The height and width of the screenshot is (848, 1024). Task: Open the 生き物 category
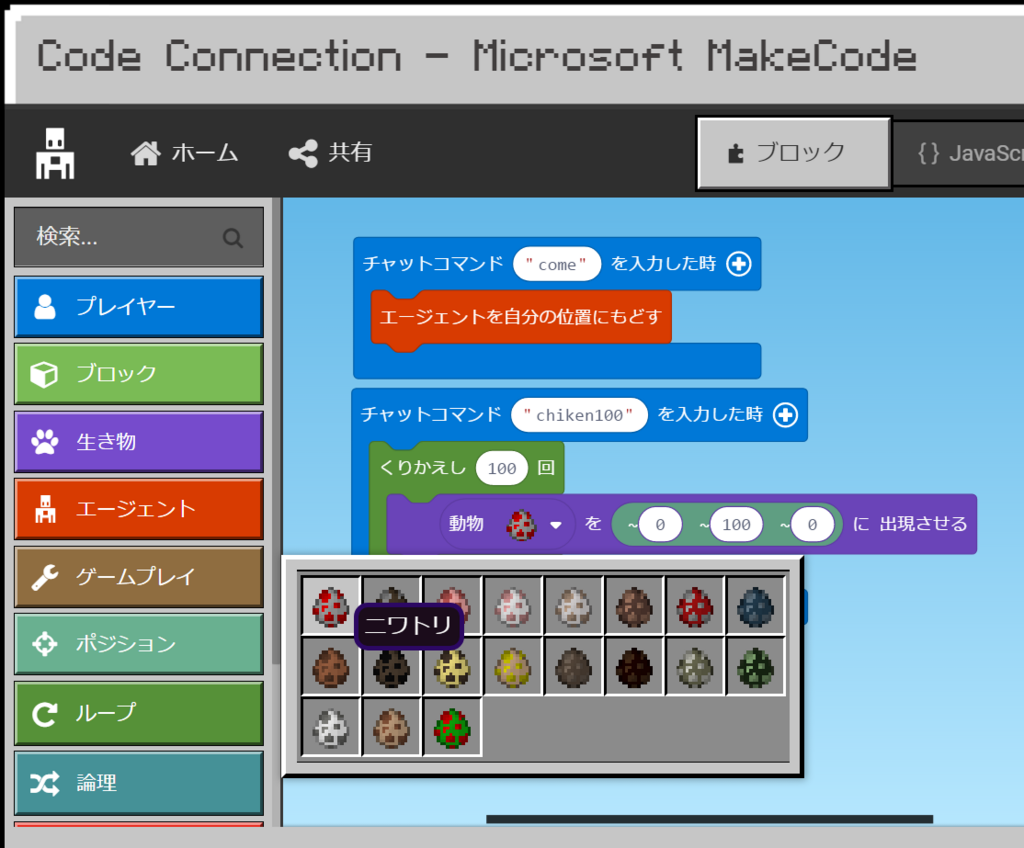[x=138, y=442]
